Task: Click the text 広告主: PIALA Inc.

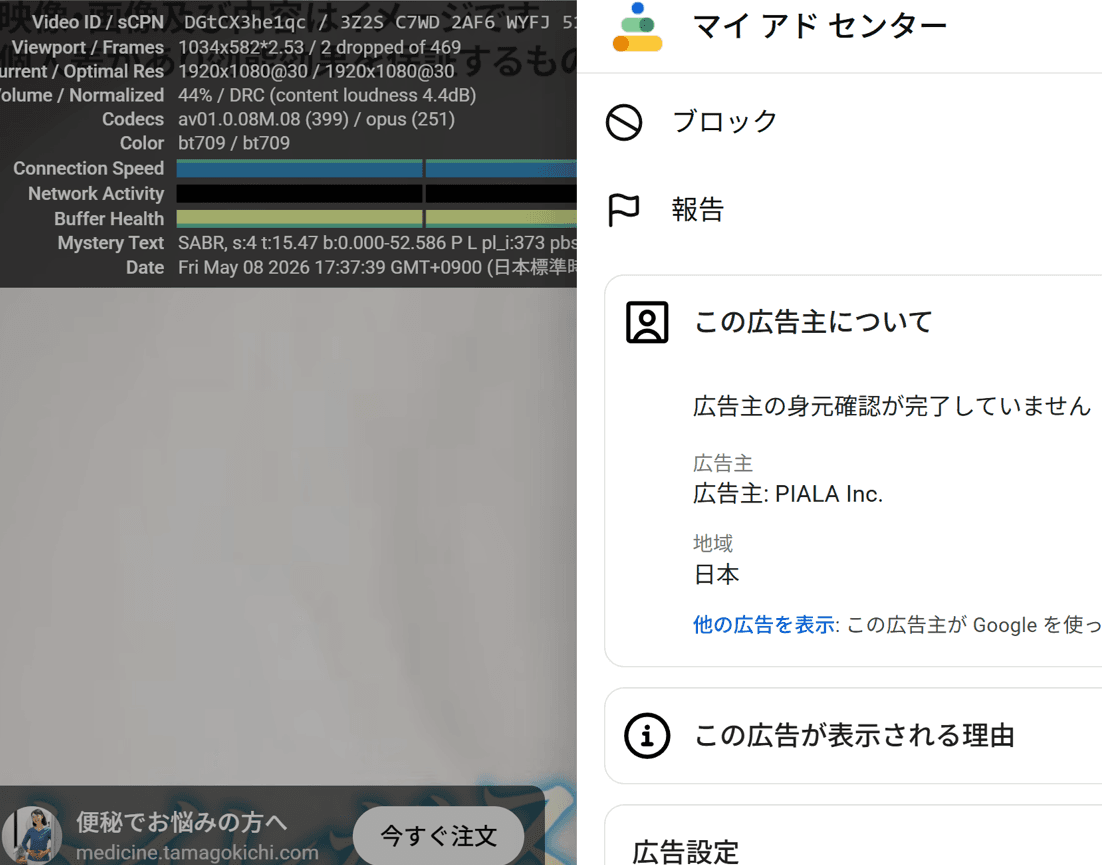Action: click(x=788, y=494)
